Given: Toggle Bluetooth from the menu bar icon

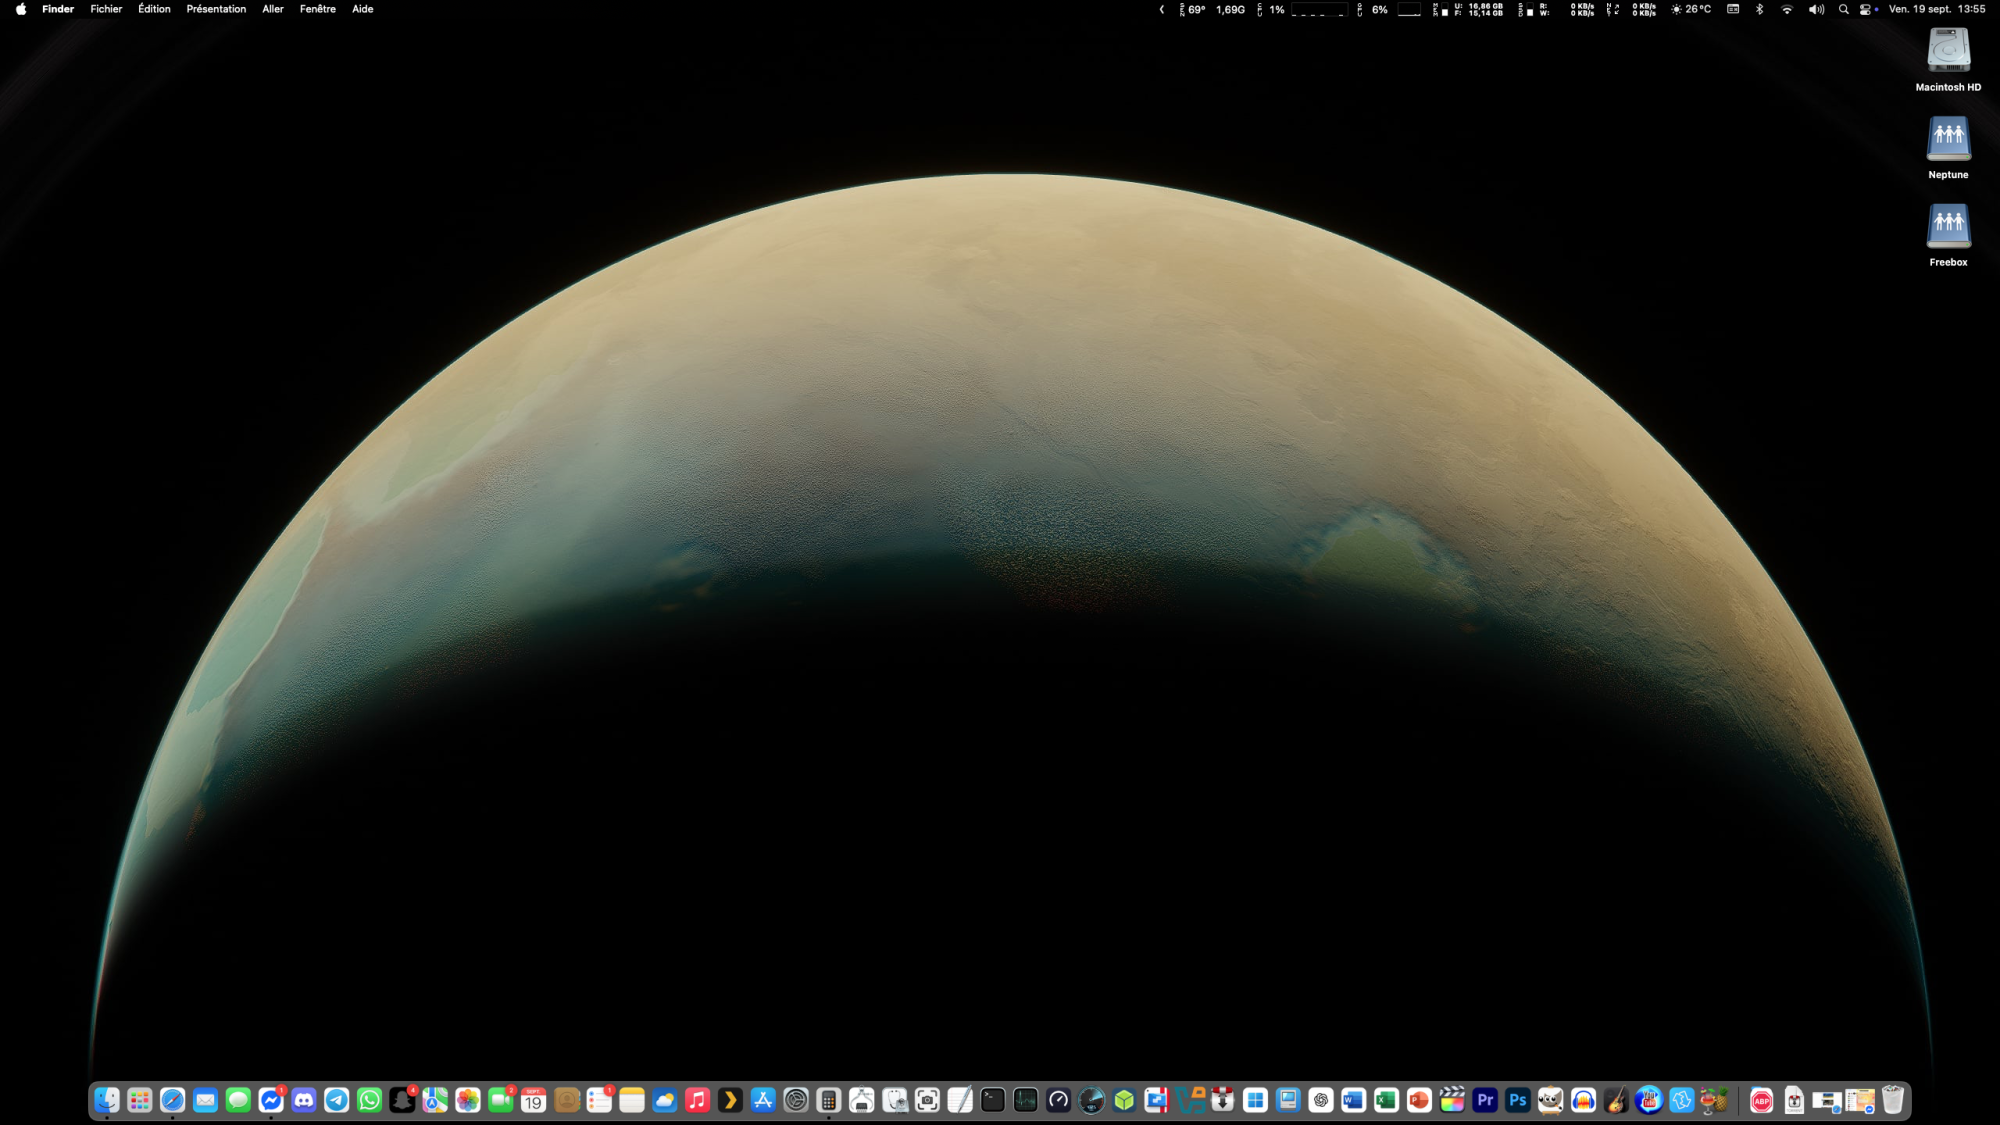Looking at the screenshot, I should coord(1760,9).
